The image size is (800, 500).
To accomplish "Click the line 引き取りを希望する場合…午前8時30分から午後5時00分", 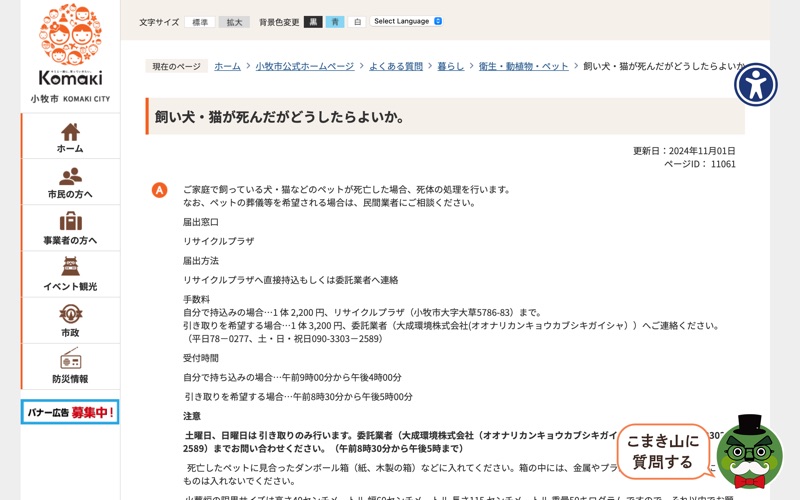I will [x=299, y=397].
